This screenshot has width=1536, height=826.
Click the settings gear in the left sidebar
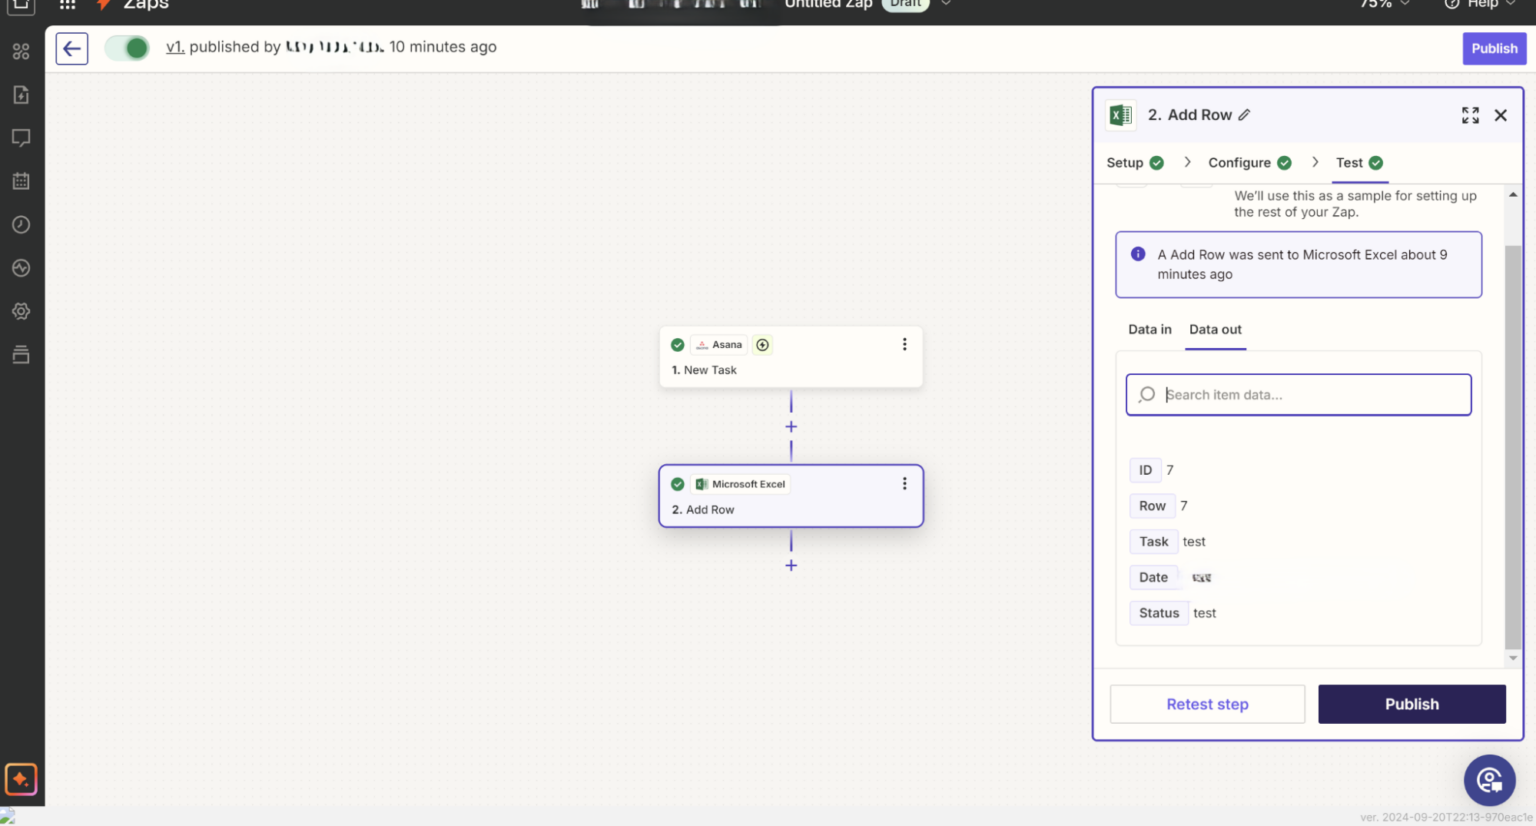21,311
